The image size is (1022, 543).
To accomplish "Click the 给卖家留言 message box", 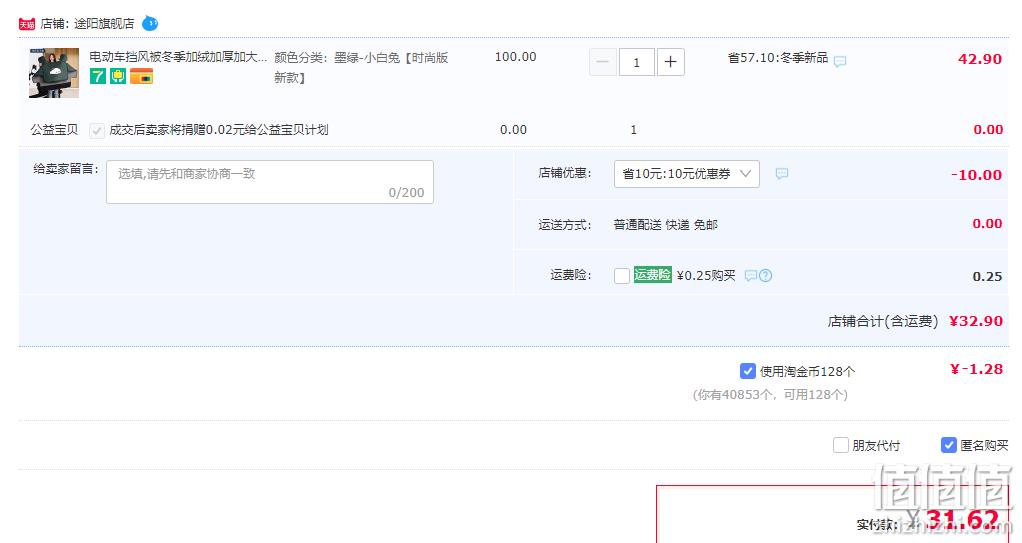I will [270, 182].
